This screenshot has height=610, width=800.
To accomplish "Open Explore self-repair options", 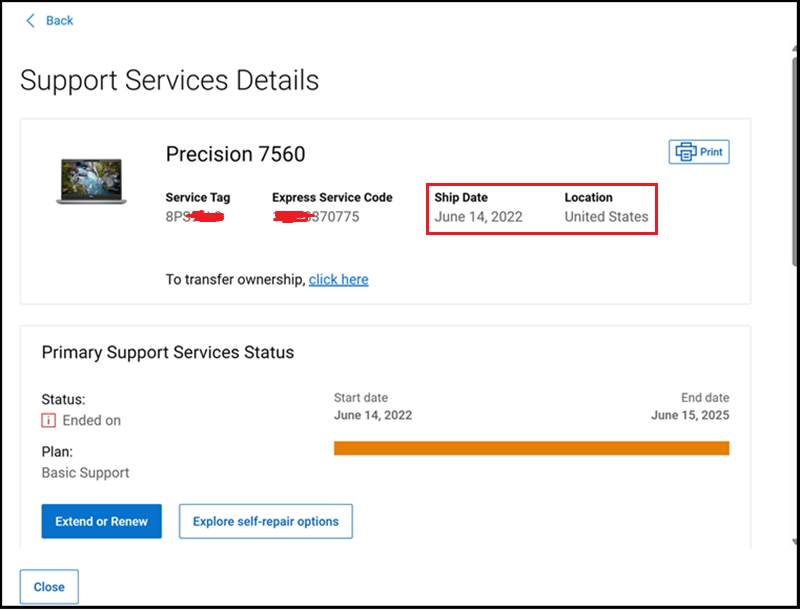I will click(266, 521).
